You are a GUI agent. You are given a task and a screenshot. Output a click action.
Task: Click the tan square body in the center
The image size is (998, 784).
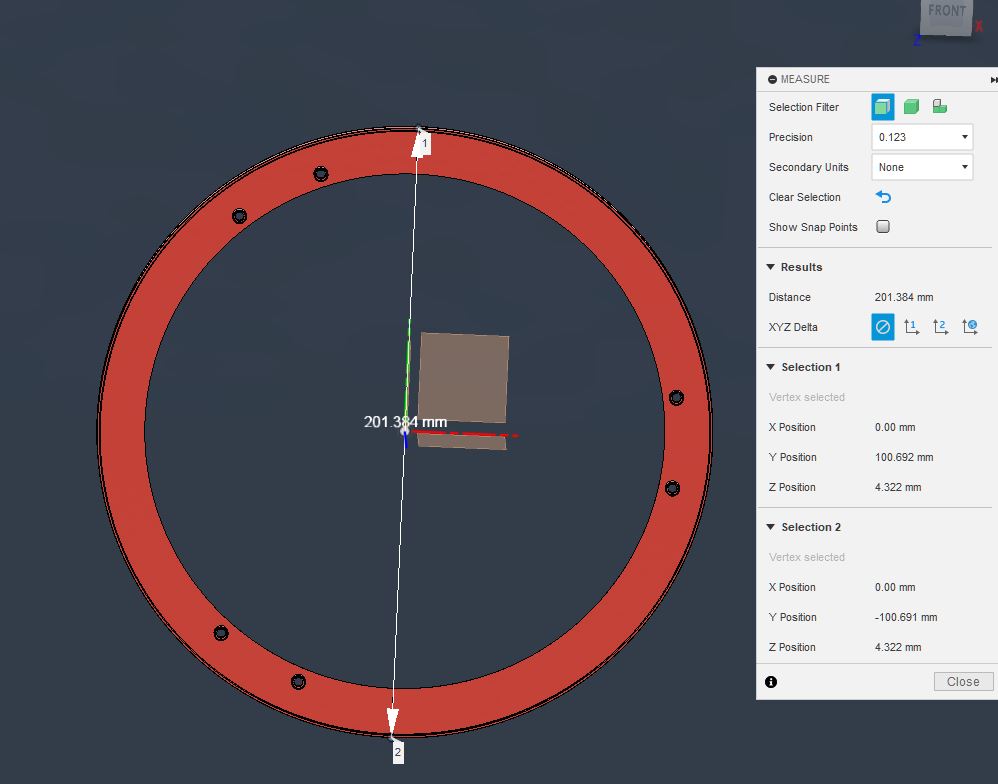463,377
